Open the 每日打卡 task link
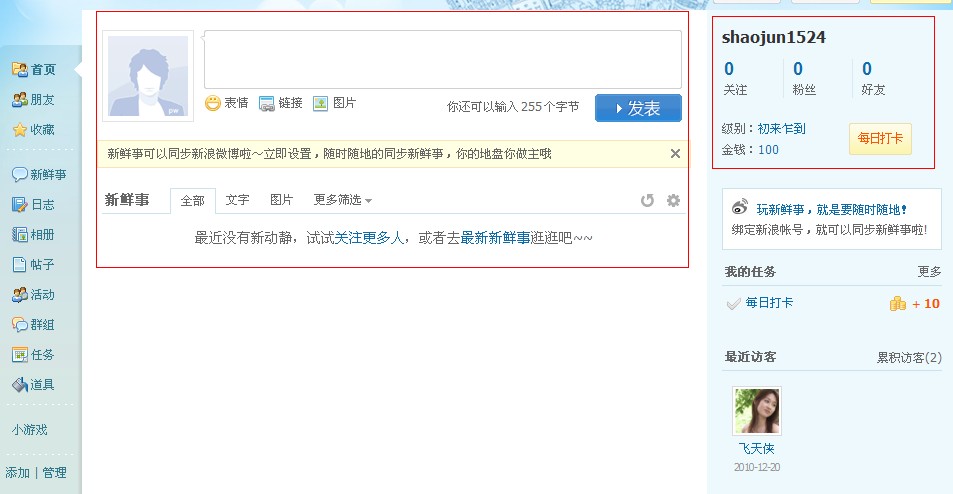 (x=769, y=303)
